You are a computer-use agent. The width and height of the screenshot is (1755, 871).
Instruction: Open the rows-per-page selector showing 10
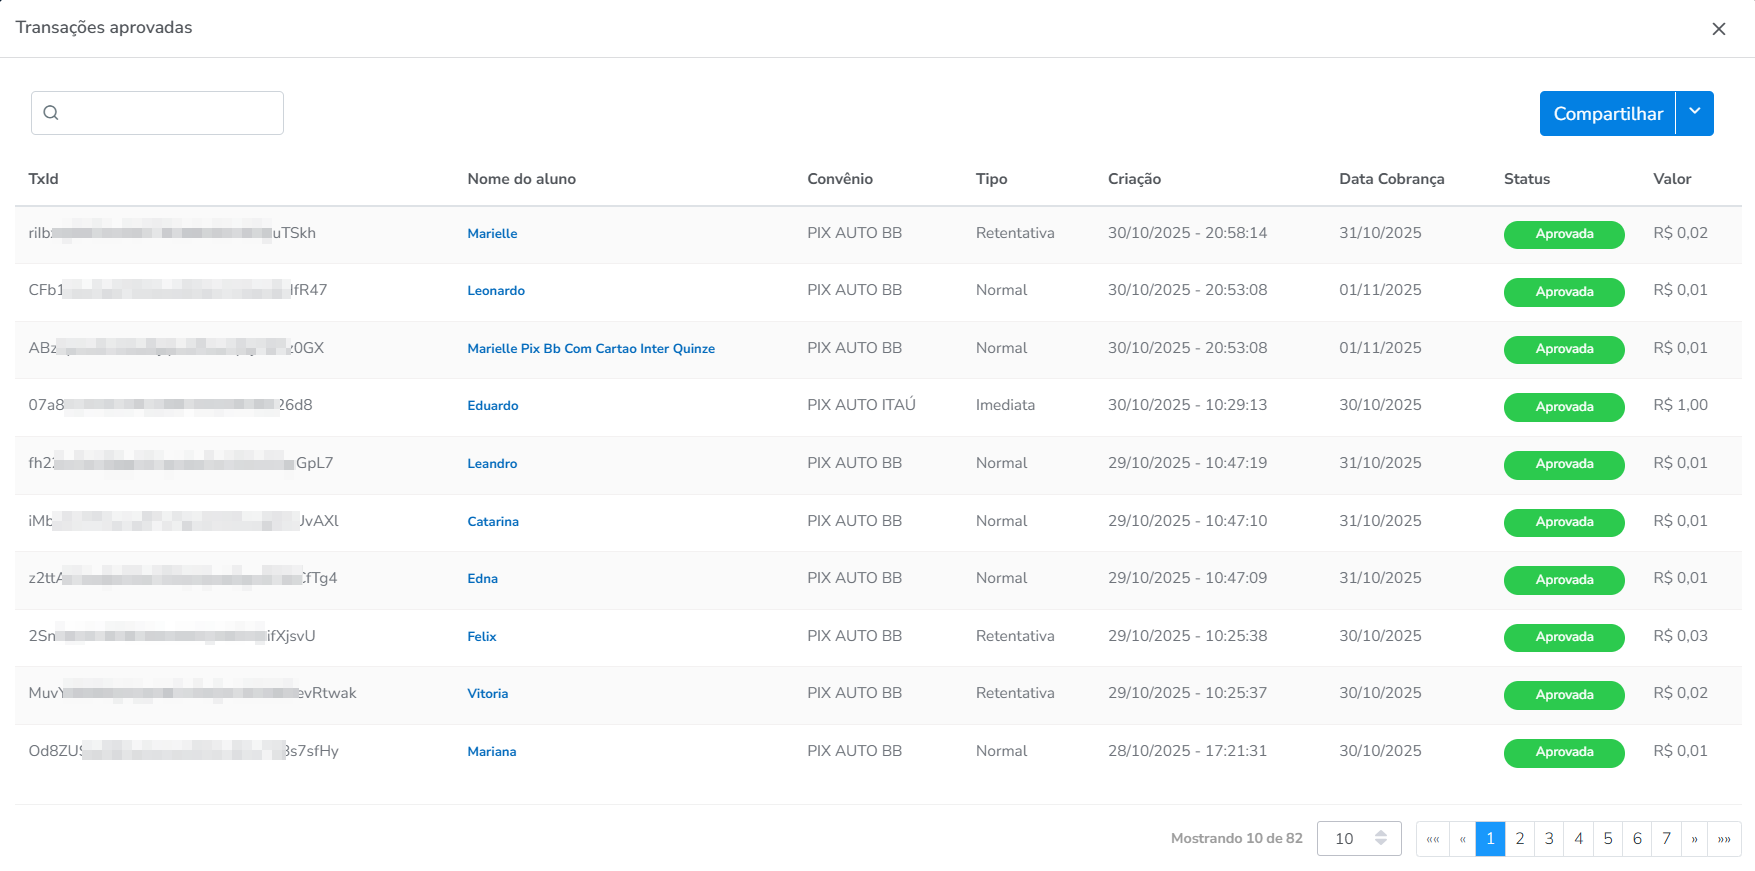tap(1358, 838)
